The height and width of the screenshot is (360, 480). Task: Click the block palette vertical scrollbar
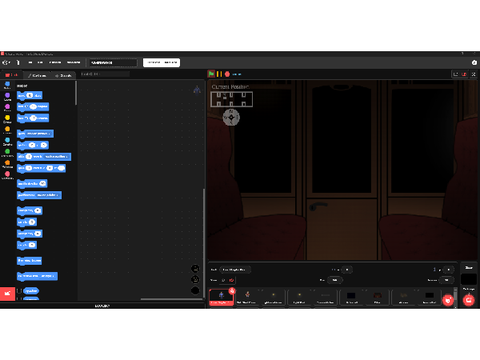click(x=76, y=93)
